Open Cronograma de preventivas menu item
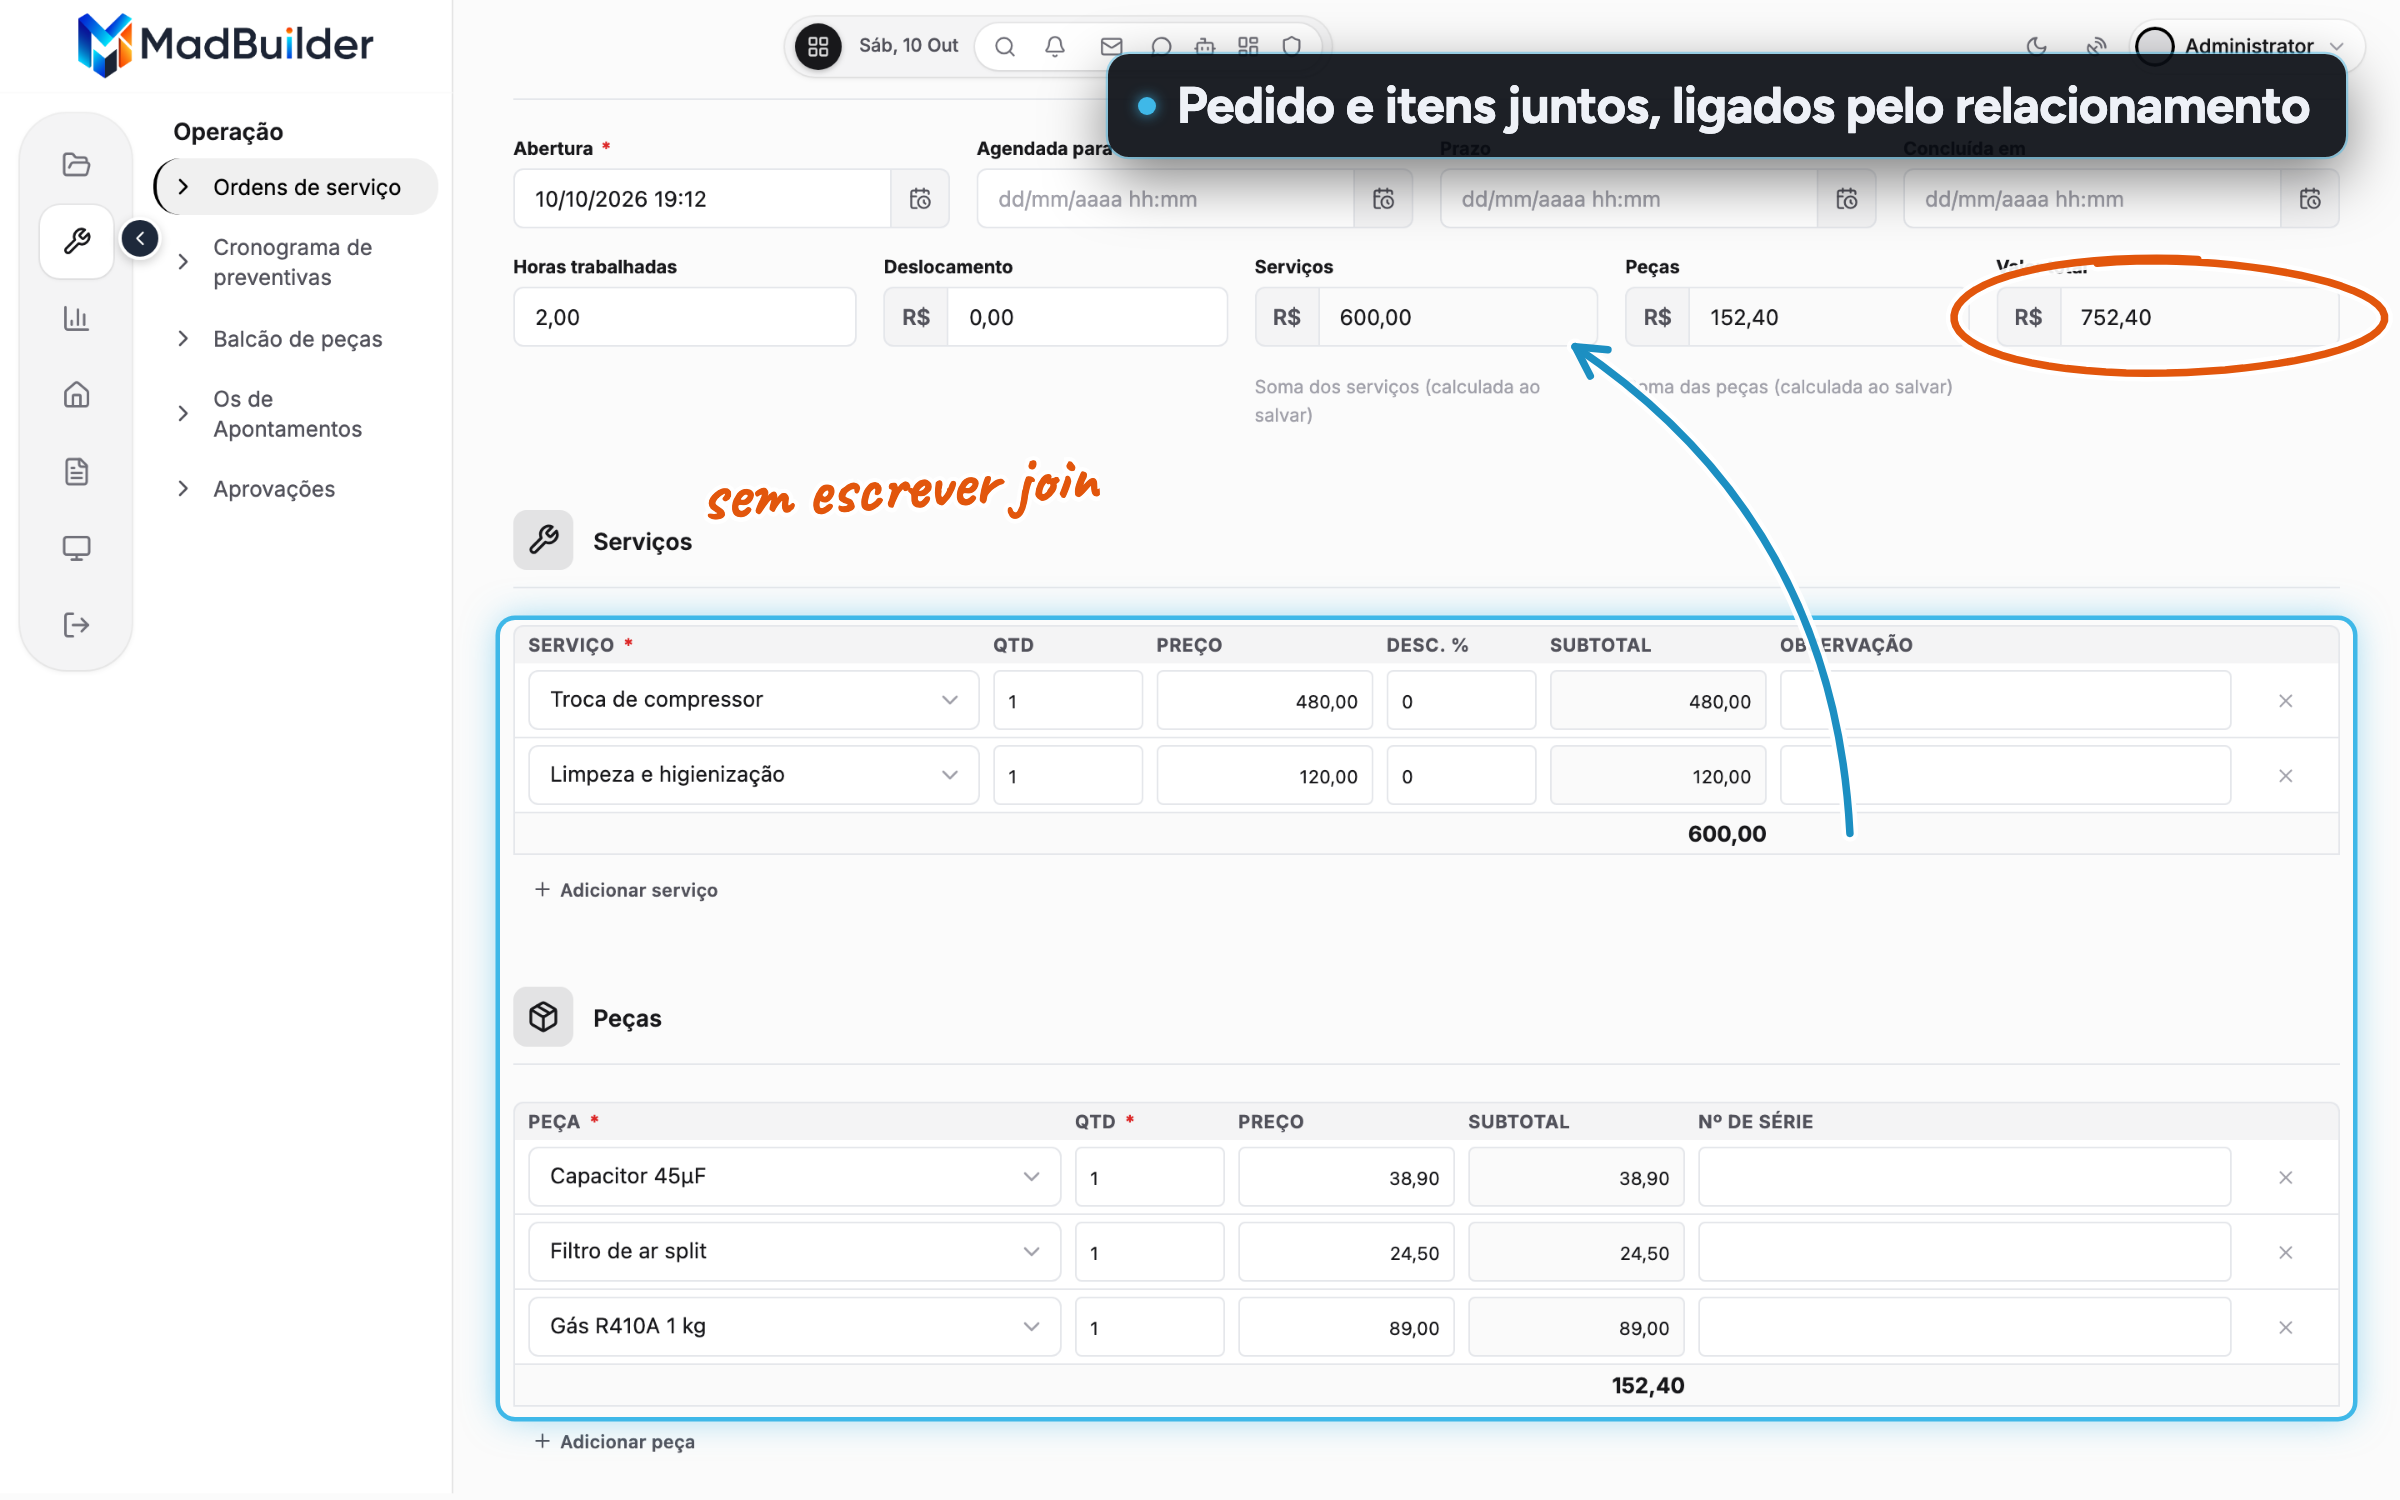 (293, 262)
